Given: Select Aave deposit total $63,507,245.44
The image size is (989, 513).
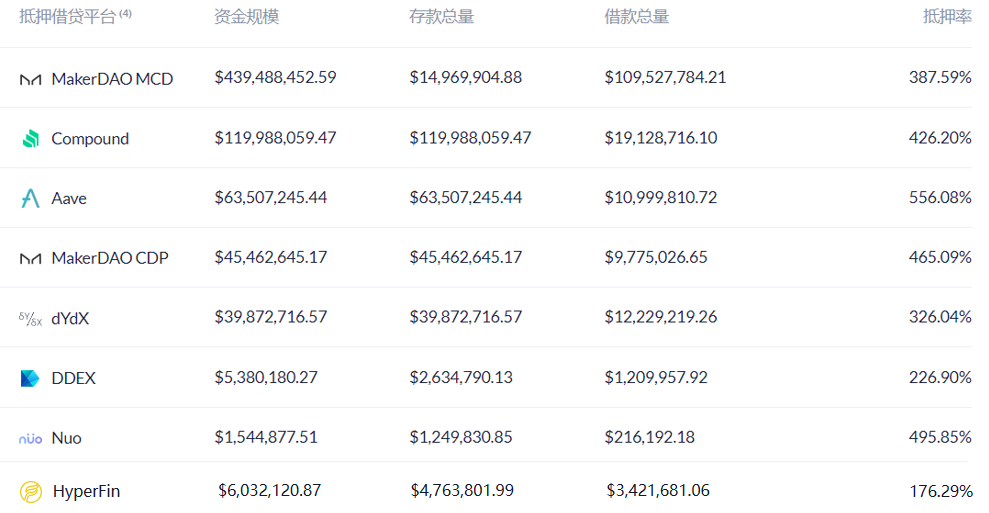Looking at the screenshot, I should (x=465, y=198).
